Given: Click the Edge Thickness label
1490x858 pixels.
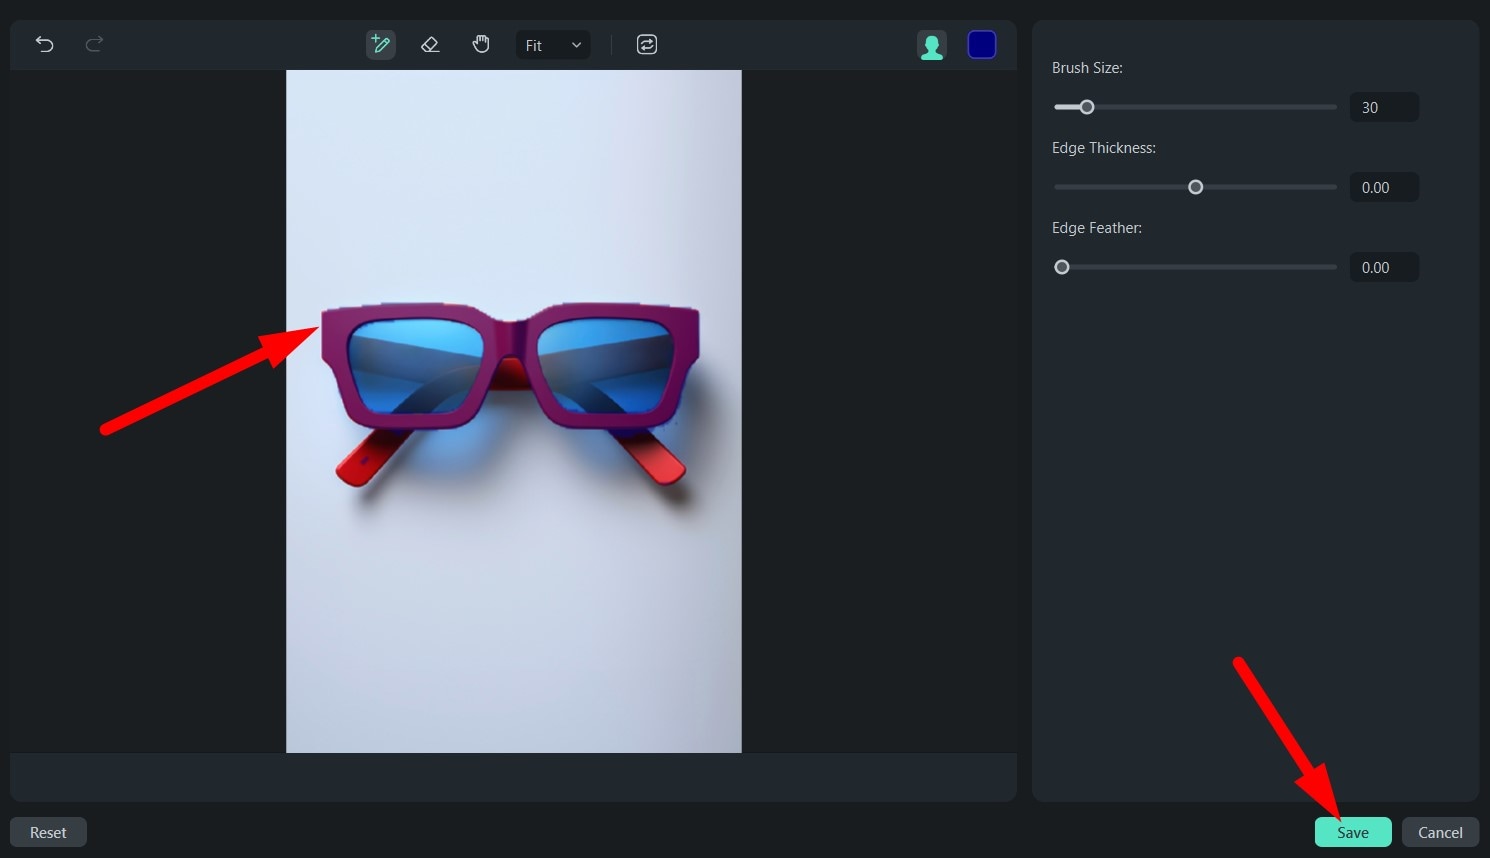Looking at the screenshot, I should [1104, 148].
